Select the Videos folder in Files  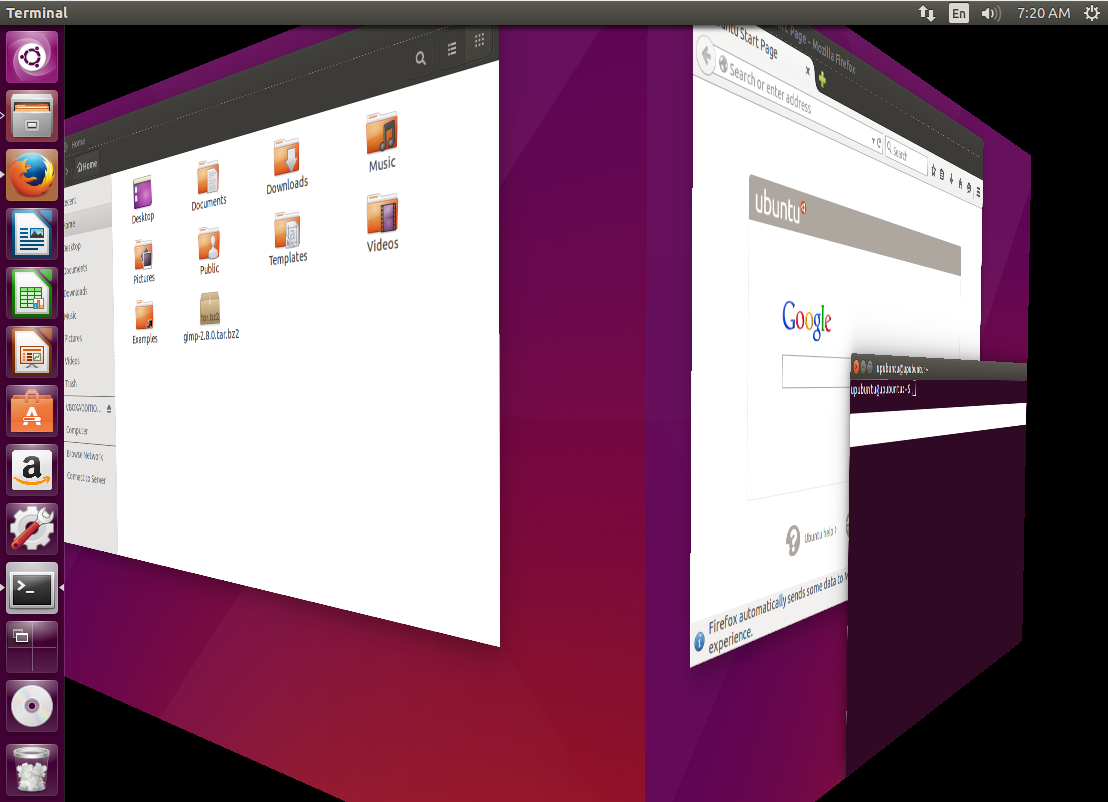click(382, 223)
